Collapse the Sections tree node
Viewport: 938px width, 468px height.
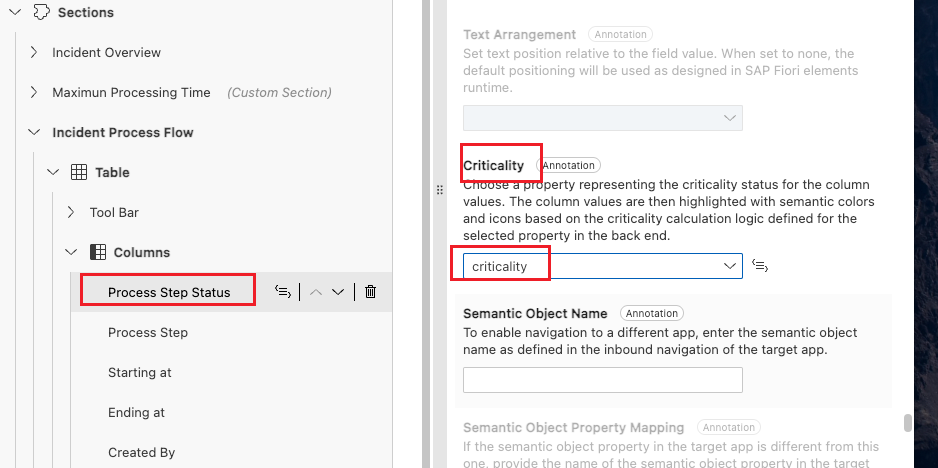click(14, 13)
